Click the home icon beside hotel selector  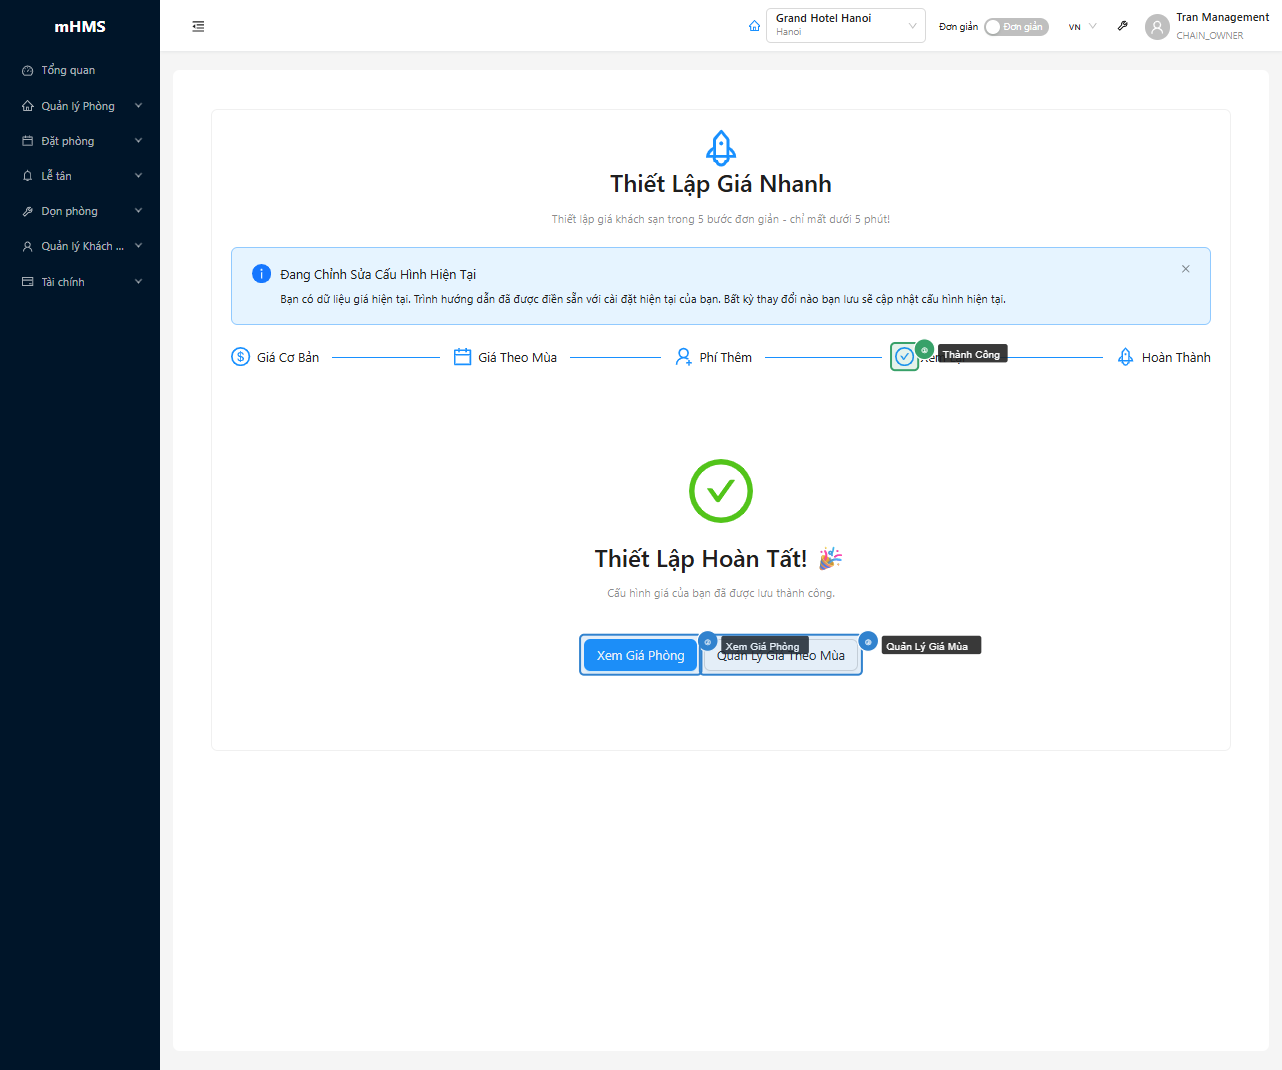(754, 26)
